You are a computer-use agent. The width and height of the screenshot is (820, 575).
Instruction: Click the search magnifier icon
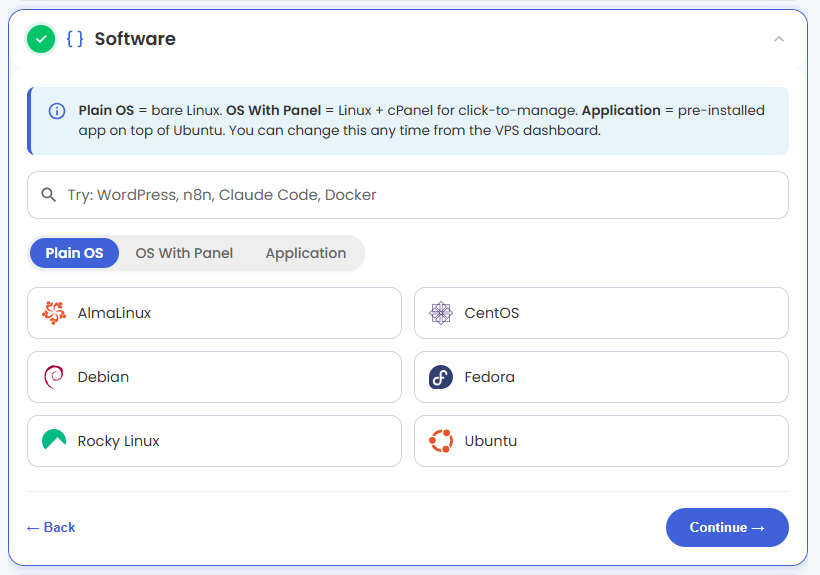point(49,195)
